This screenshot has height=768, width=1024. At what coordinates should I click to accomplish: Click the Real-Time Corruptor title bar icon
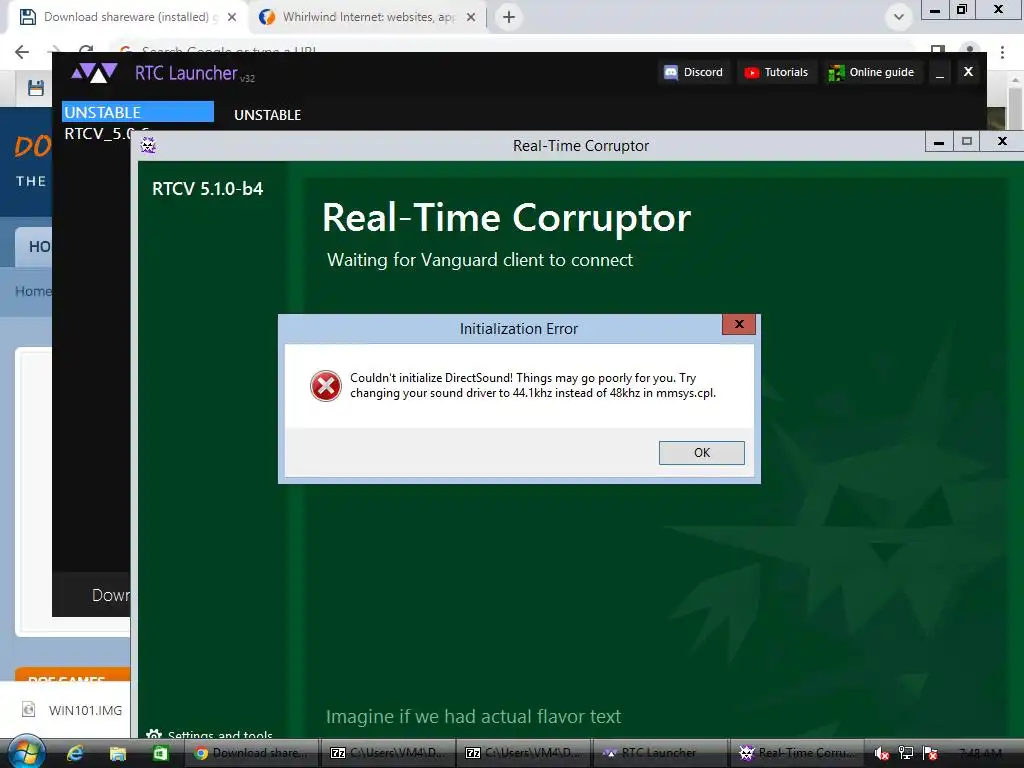tap(148, 145)
